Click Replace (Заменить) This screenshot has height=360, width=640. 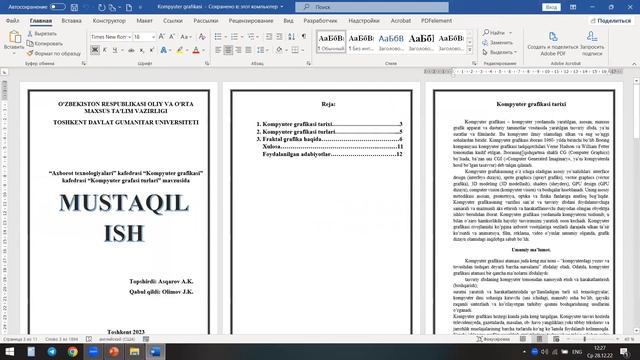click(497, 42)
